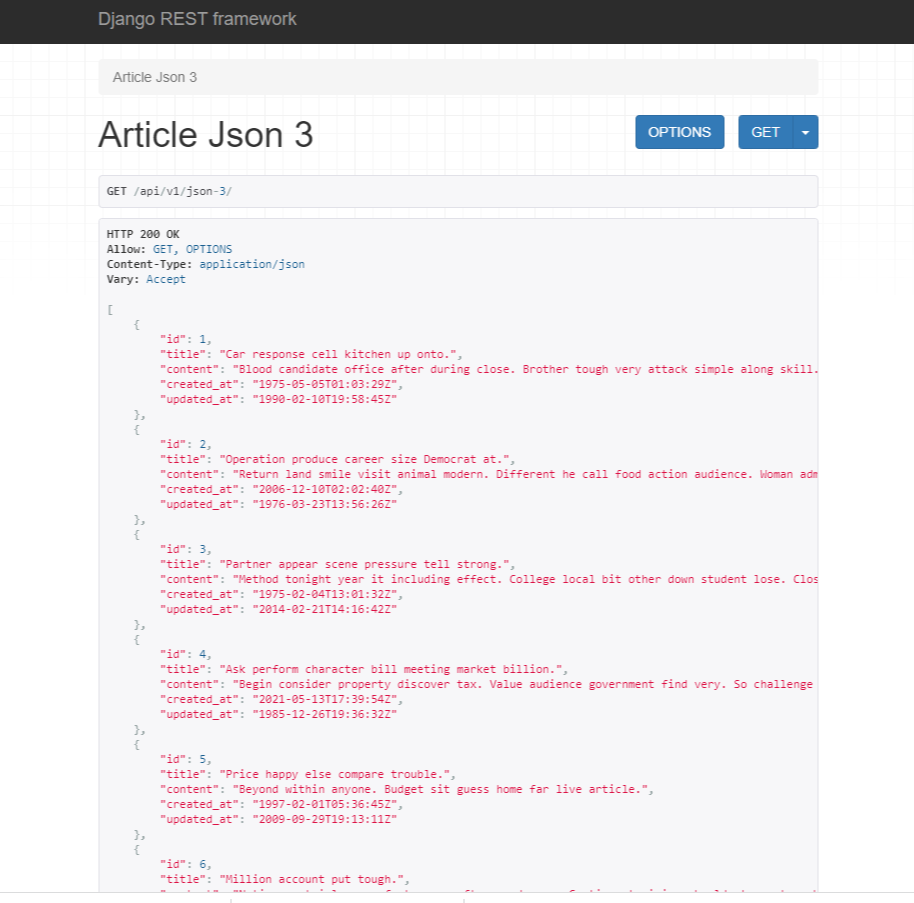Select the application/json content type value

[x=252, y=265]
